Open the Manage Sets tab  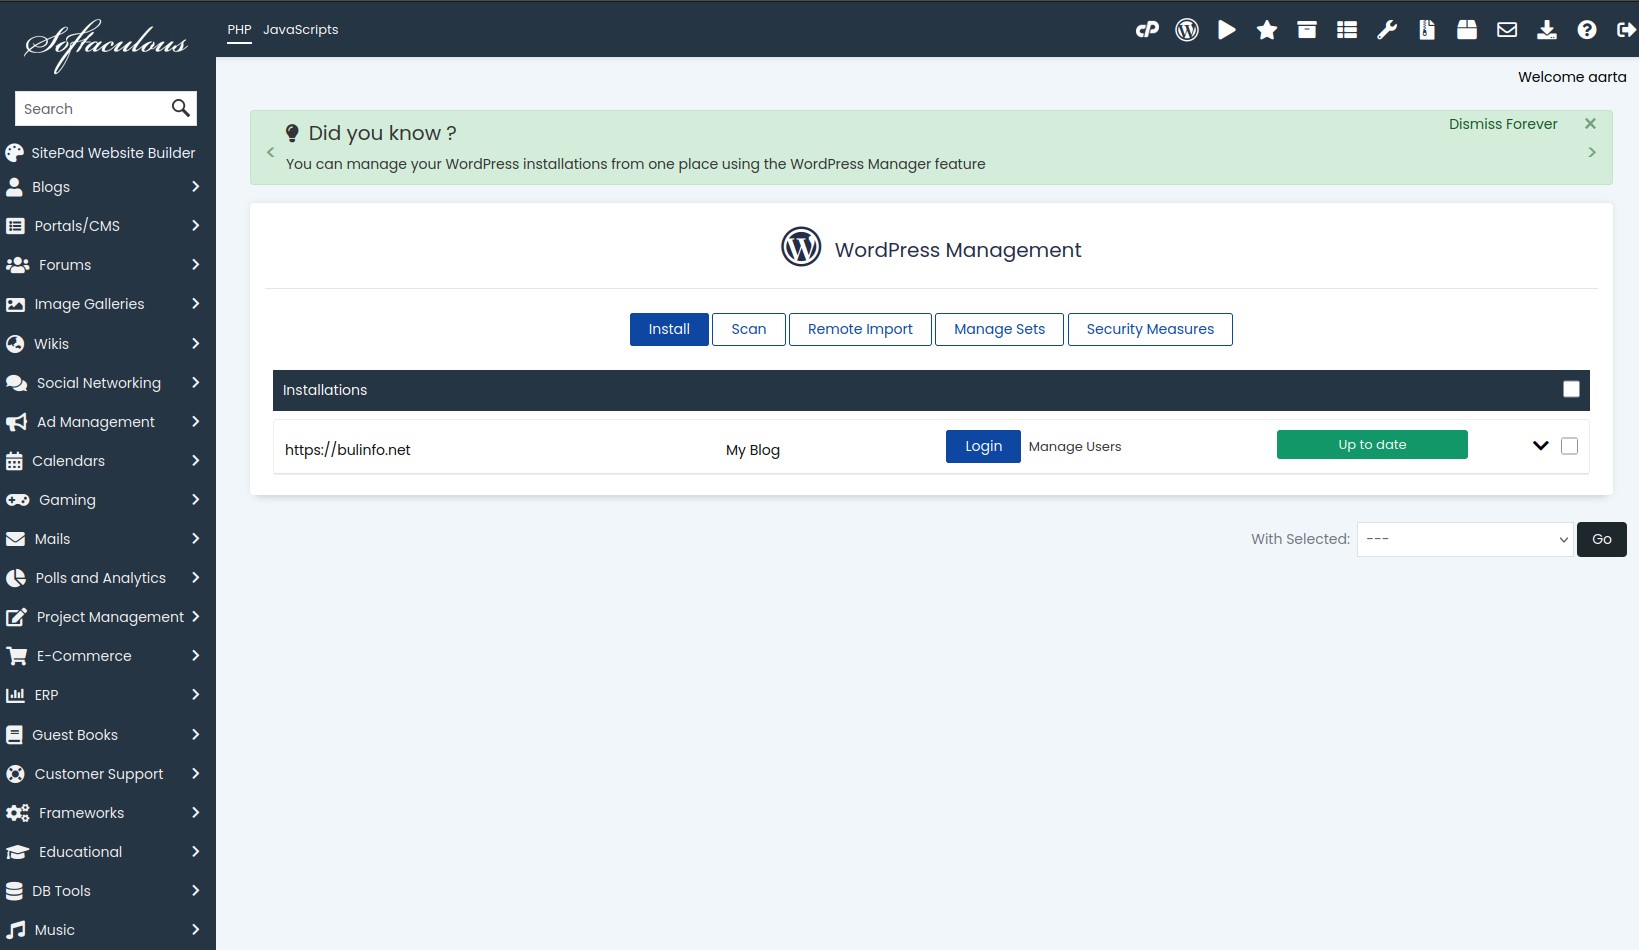(999, 329)
